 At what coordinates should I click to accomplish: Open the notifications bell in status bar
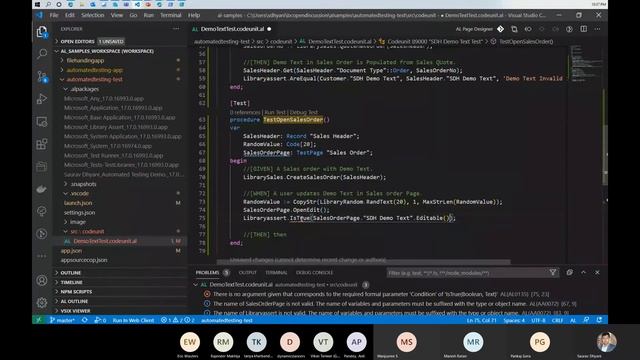(x=600, y=320)
